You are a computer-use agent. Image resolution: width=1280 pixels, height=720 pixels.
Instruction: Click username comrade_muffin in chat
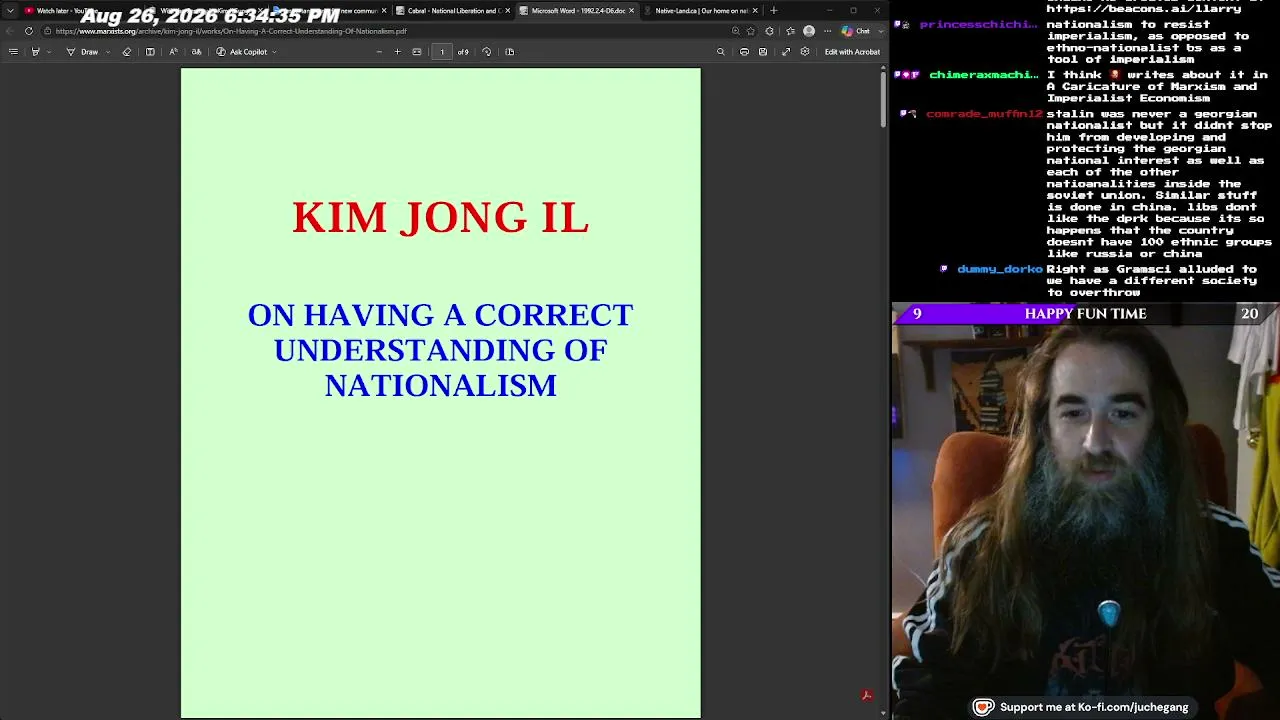(x=984, y=114)
